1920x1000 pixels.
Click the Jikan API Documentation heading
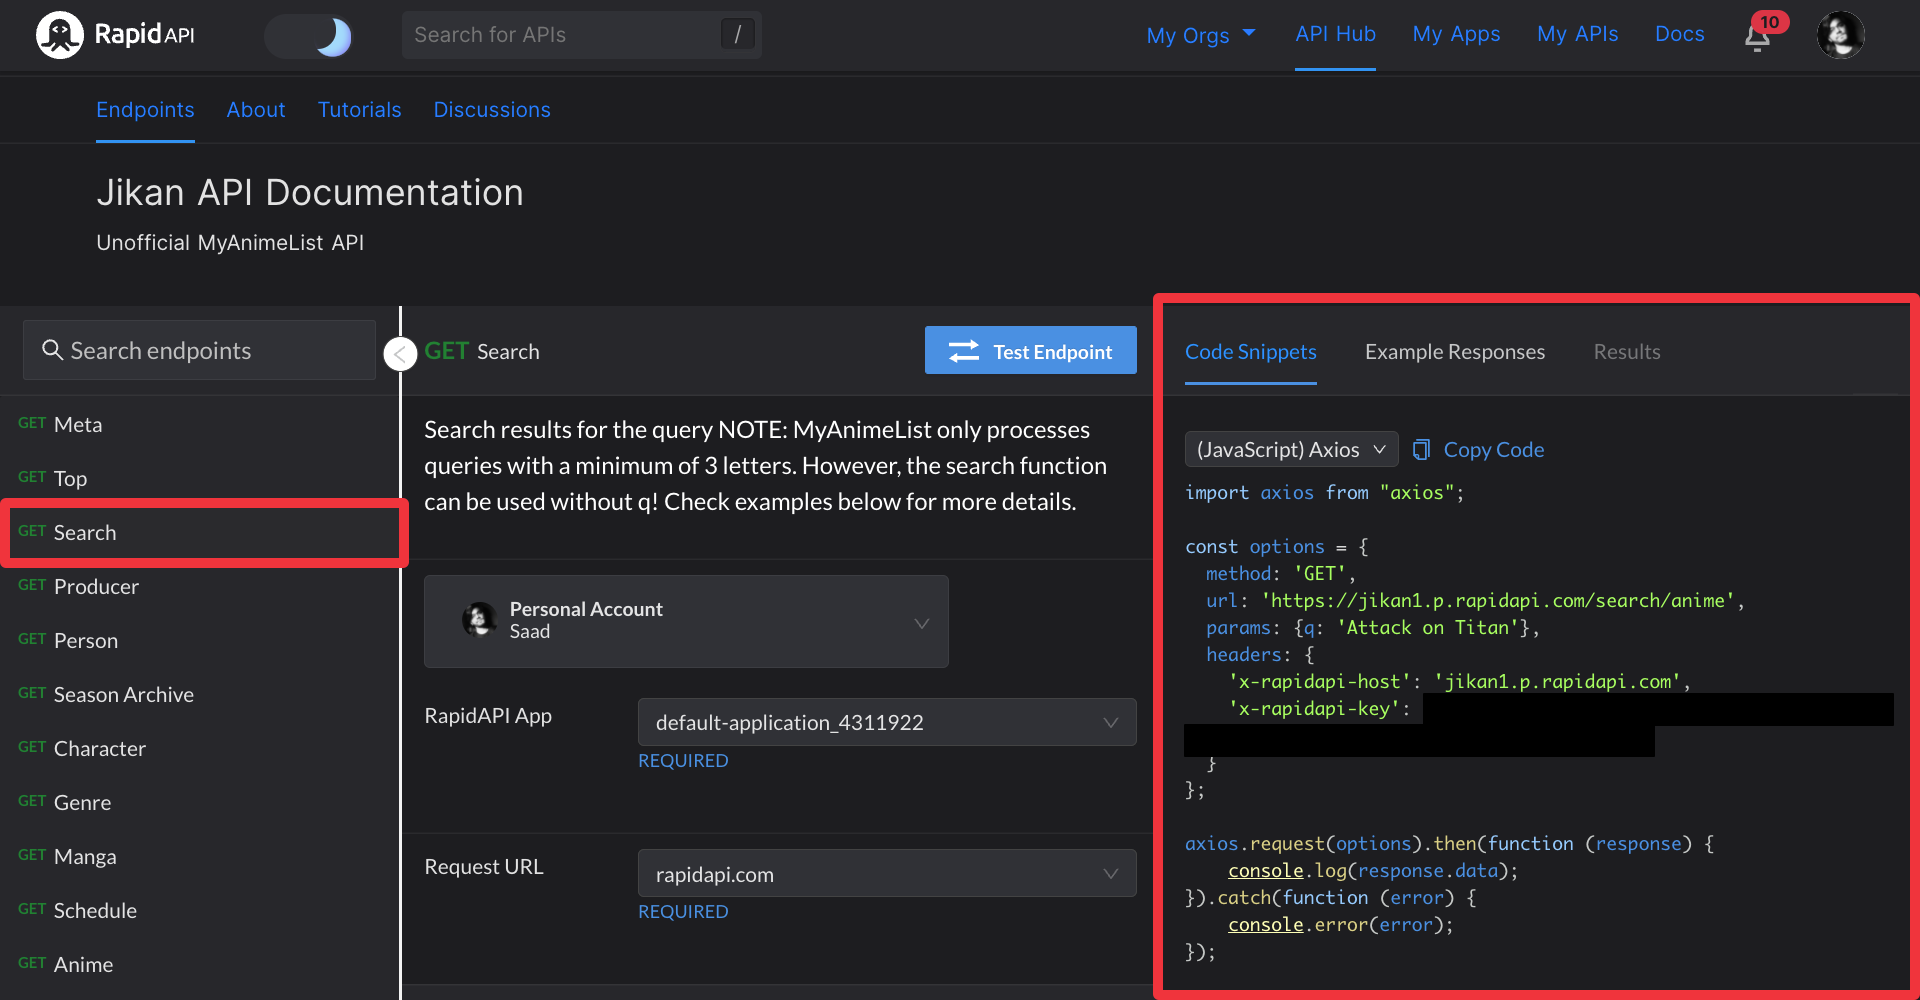click(310, 192)
